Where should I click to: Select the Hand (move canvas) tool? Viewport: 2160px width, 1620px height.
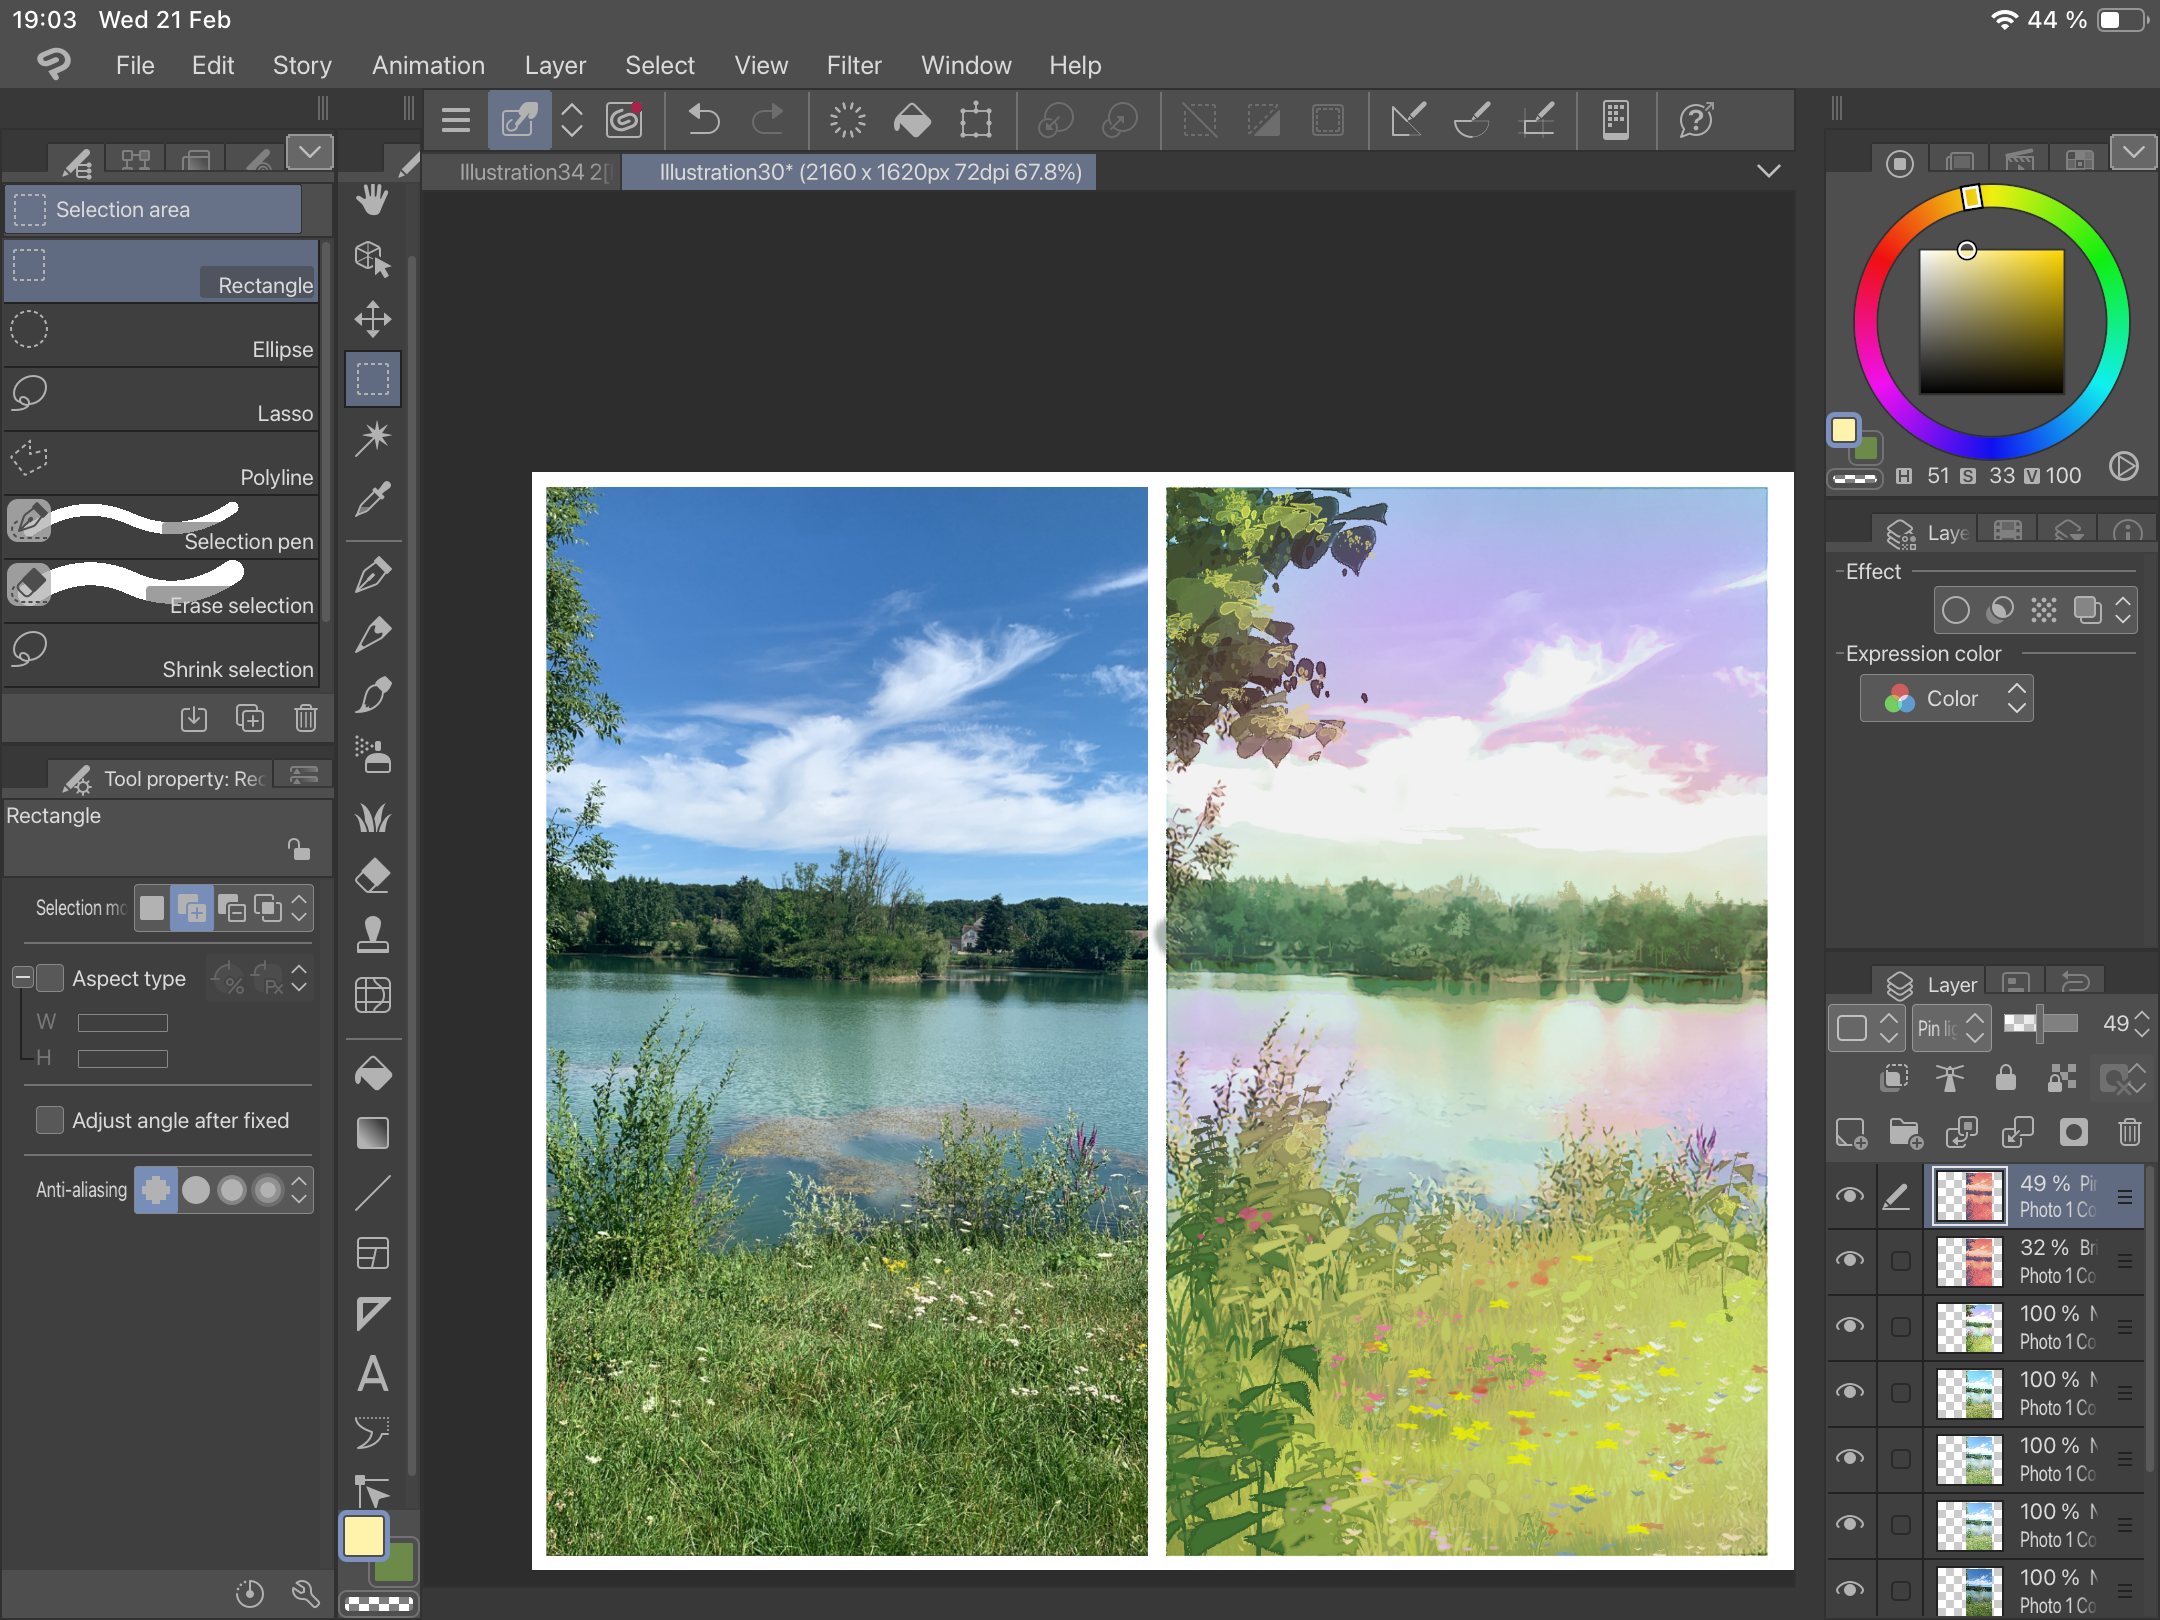pos(372,200)
